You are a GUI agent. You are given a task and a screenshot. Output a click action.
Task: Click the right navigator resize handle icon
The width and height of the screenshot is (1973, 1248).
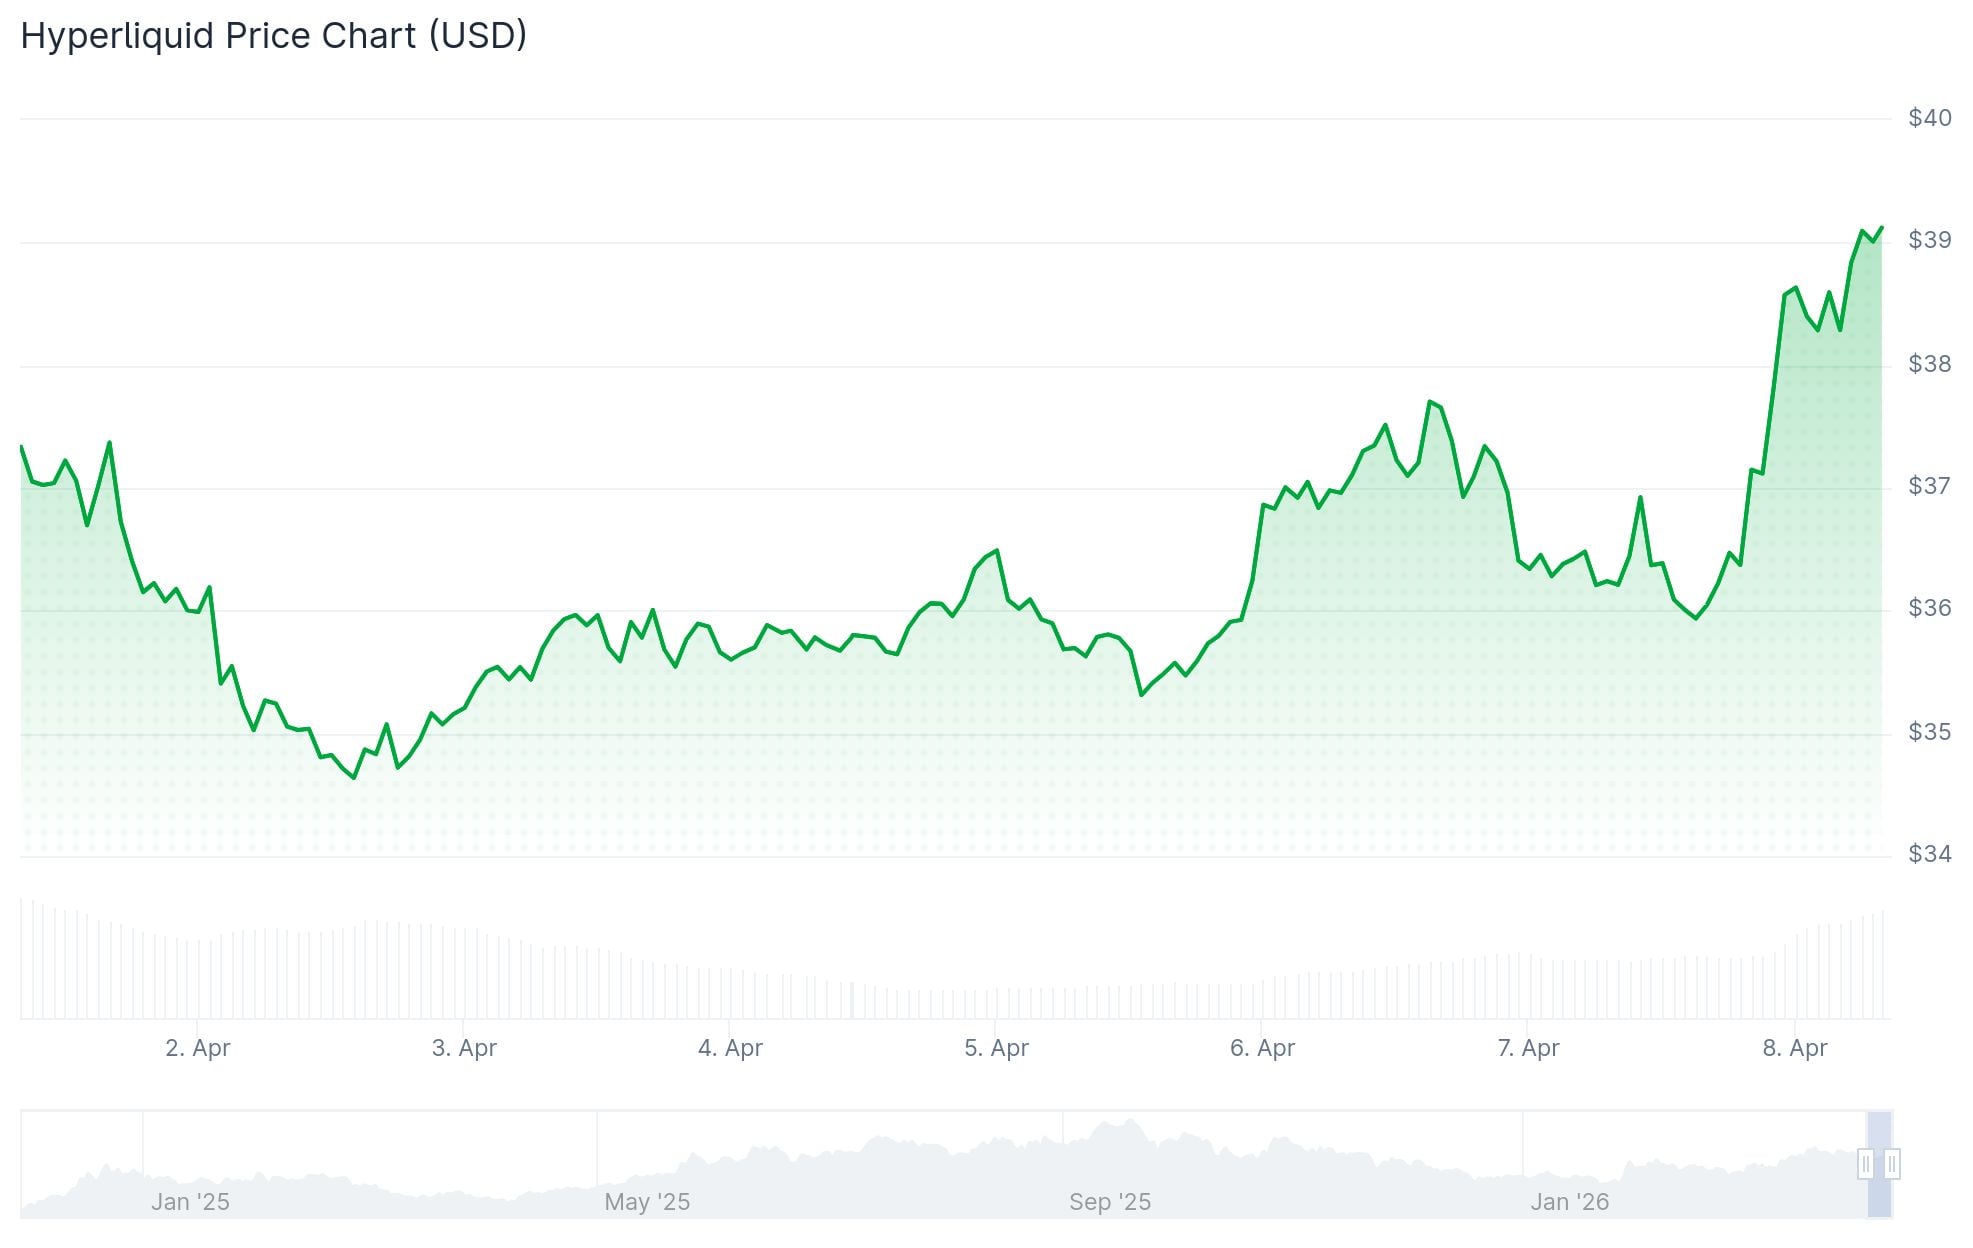pyautogui.click(x=1890, y=1163)
